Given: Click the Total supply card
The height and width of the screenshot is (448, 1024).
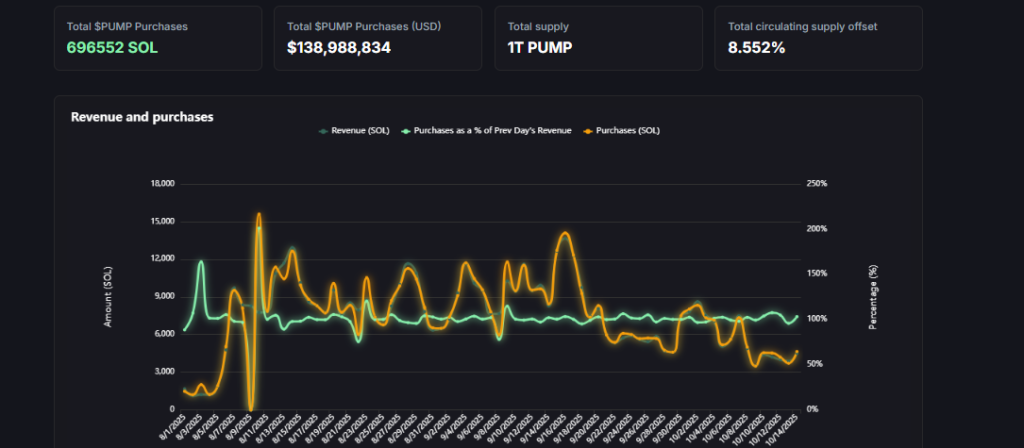Looking at the screenshot, I should [598, 38].
